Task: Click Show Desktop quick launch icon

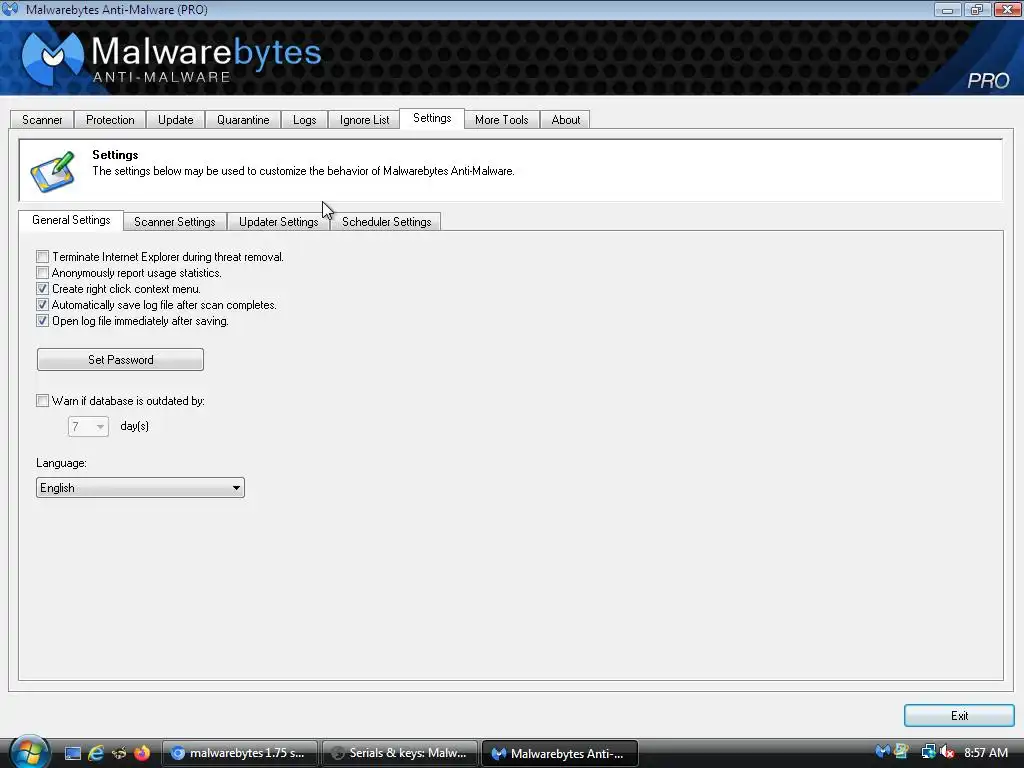Action: [72, 753]
